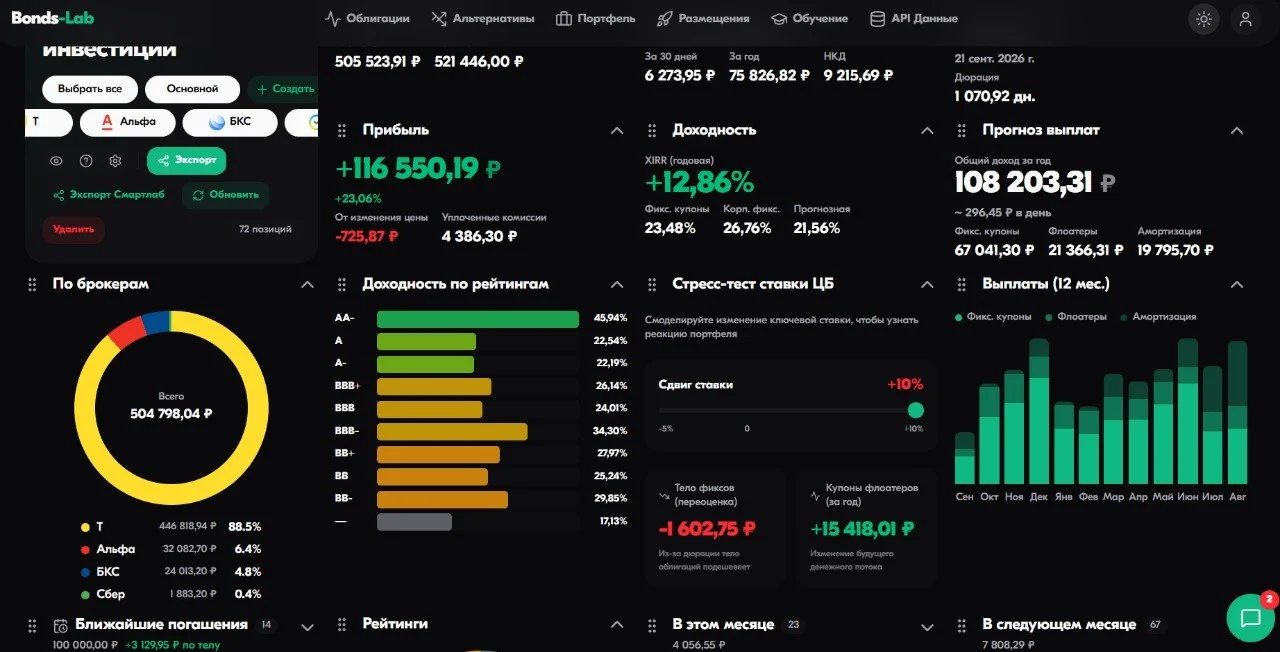Click Экспорт Смартлаб
Viewport: 1280px width, 652px height.
click(108, 195)
